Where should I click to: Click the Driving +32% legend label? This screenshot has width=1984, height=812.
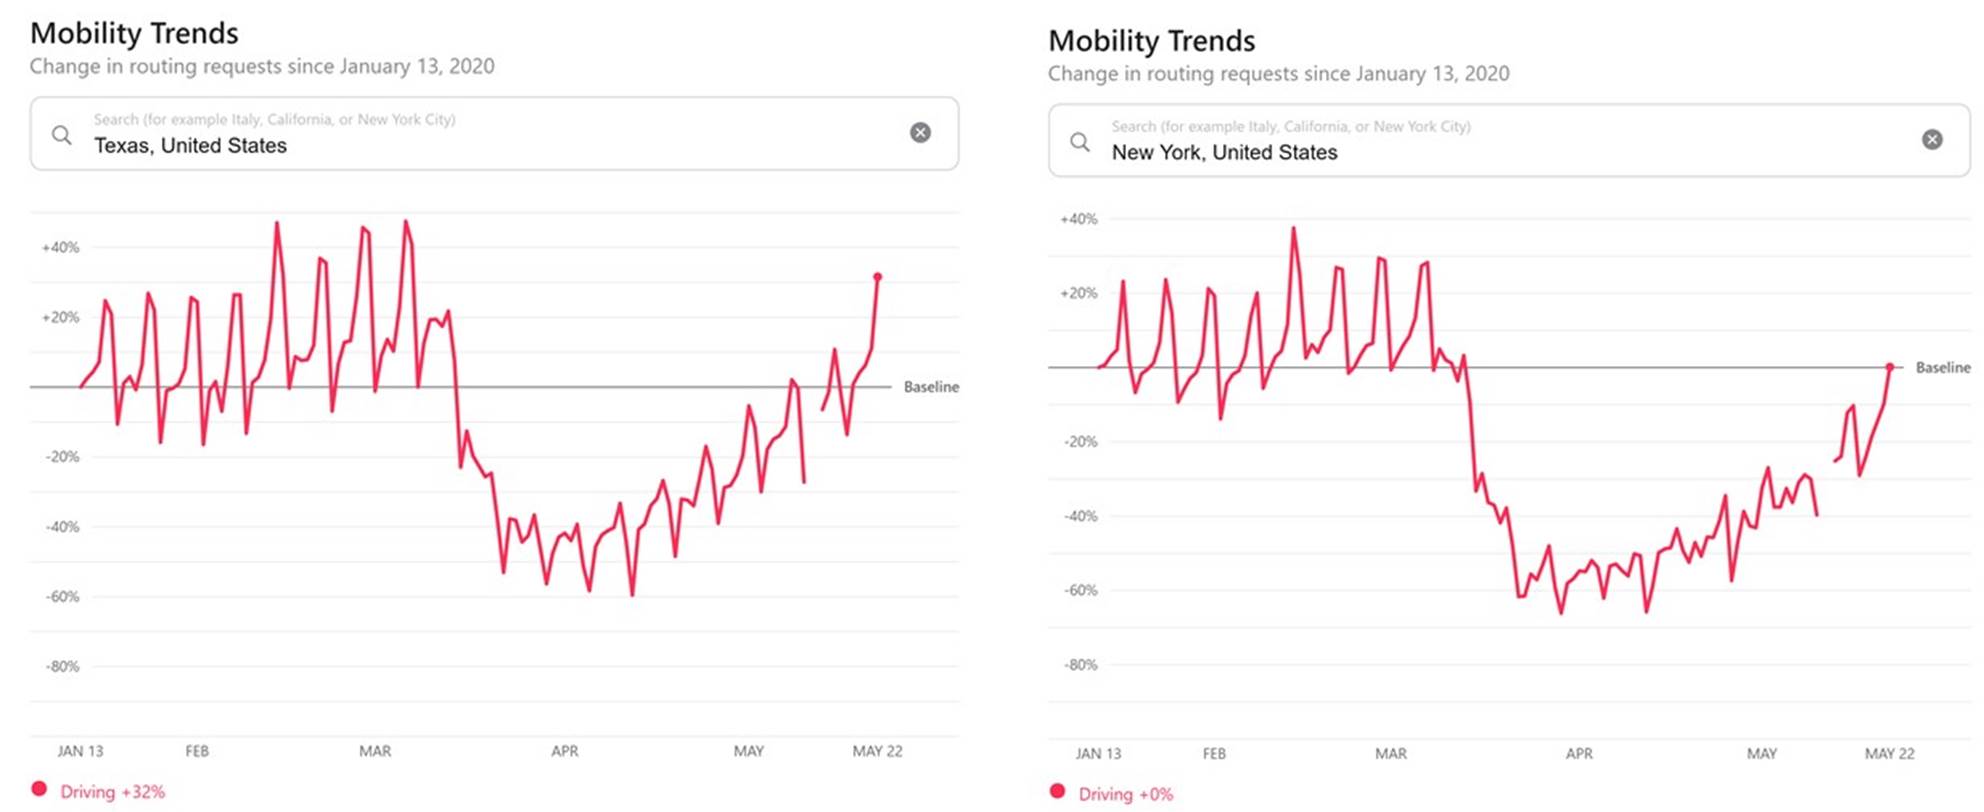[112, 792]
